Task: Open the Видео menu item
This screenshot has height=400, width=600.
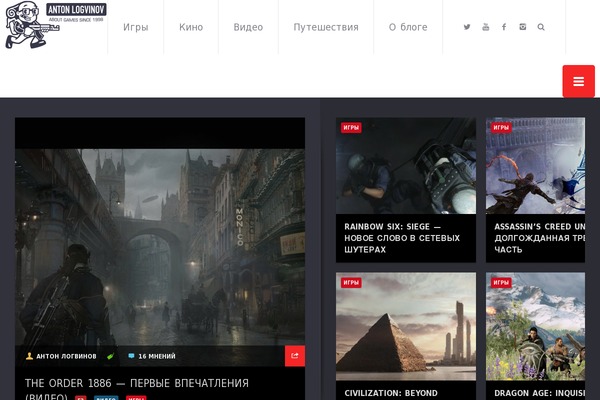Action: click(x=248, y=27)
